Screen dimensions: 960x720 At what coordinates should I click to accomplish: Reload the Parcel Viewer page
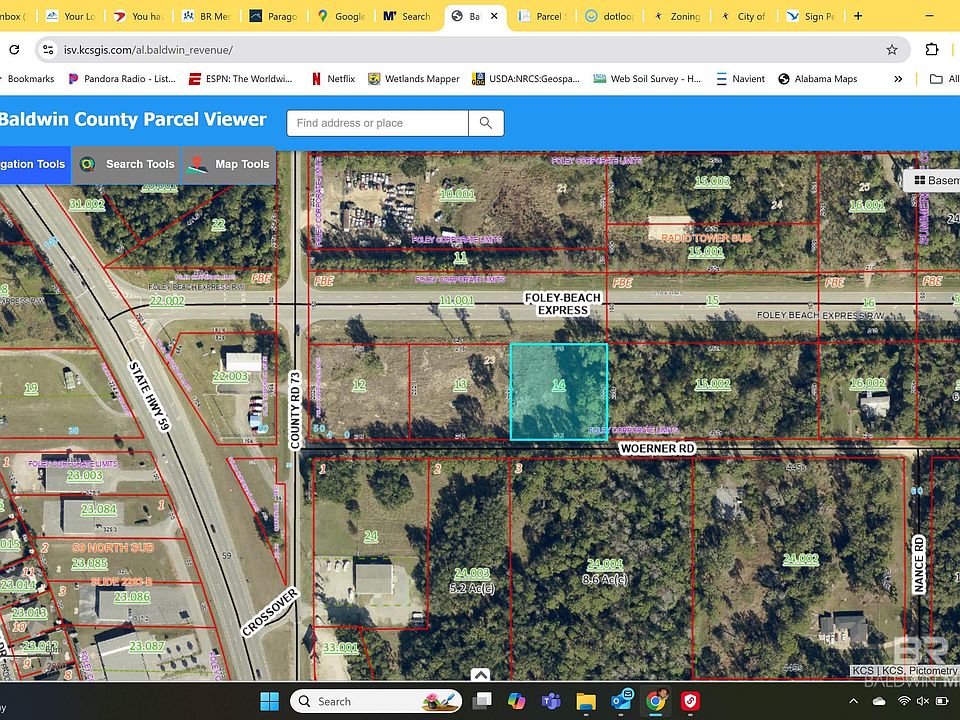14,49
